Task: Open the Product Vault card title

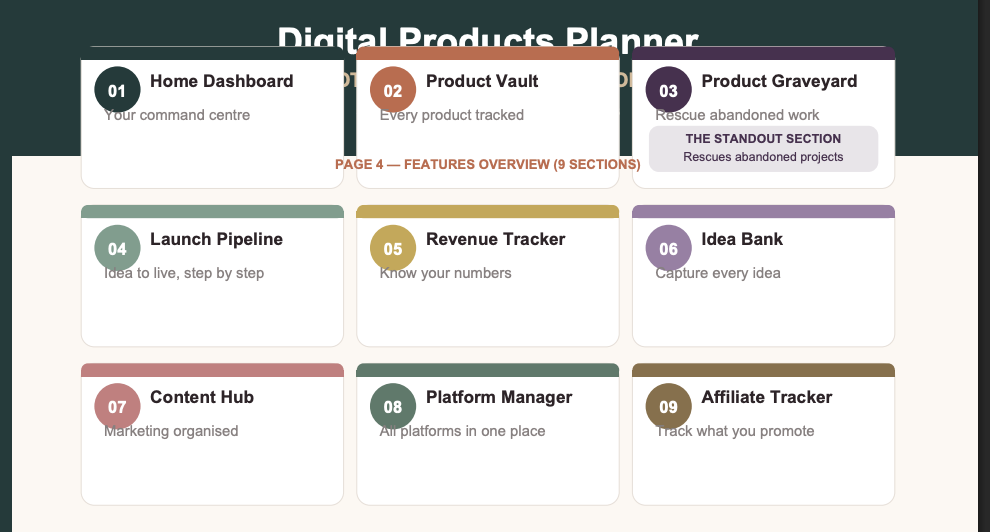Action: [482, 81]
